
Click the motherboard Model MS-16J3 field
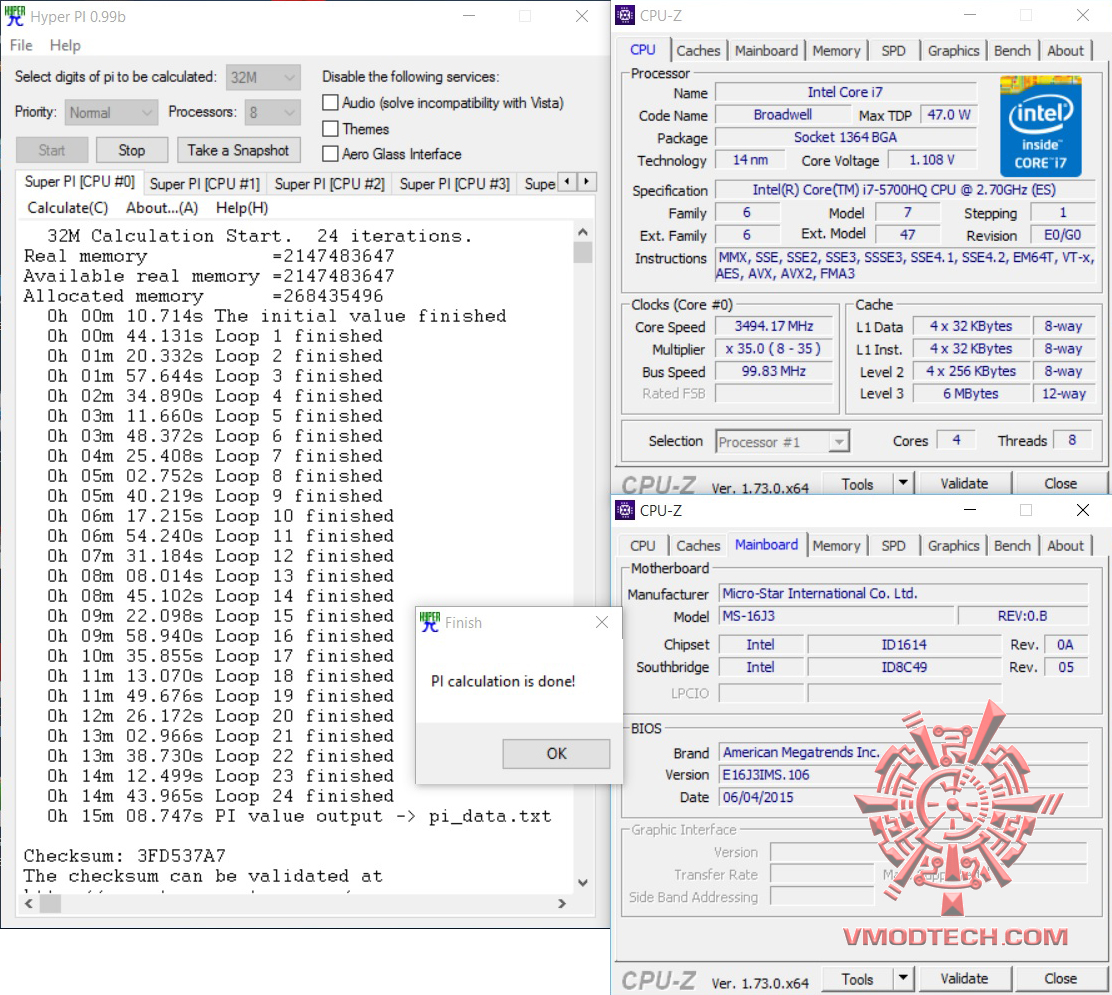pos(836,616)
